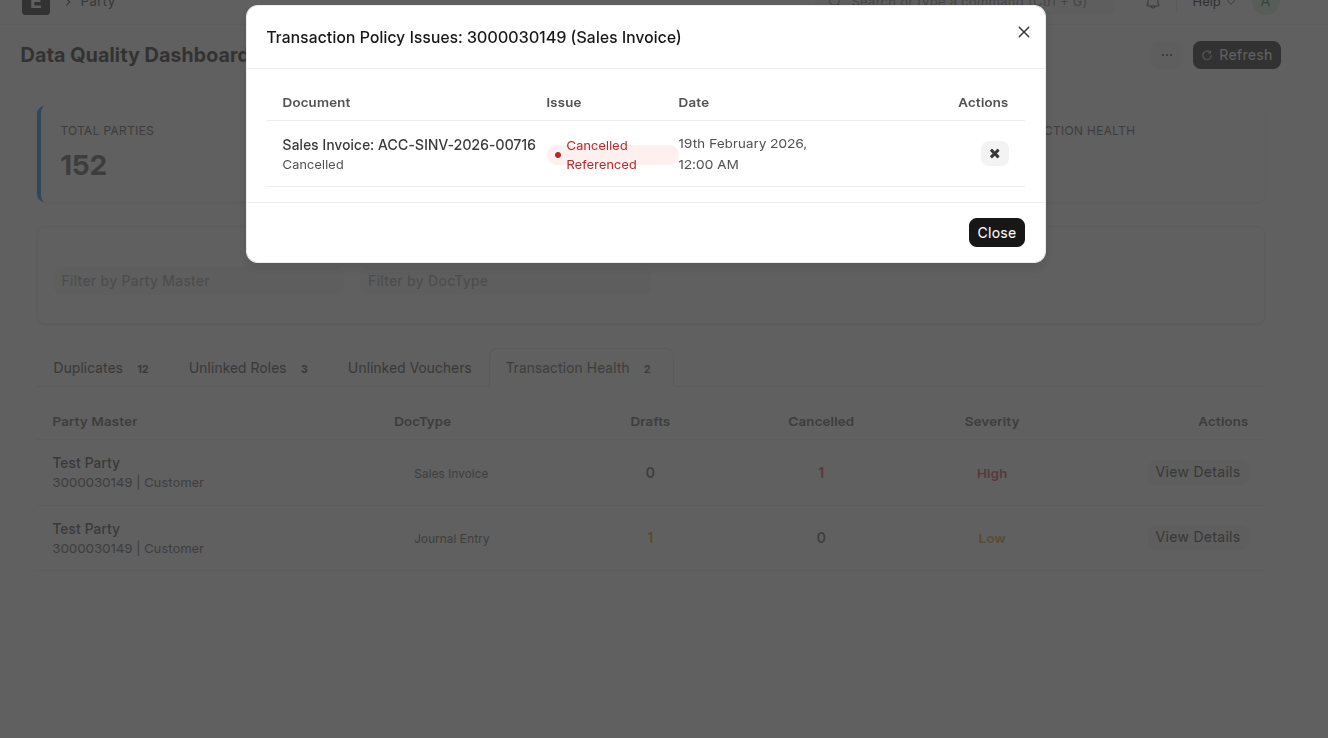Expand the Help dropdown
Image resolution: width=1329 pixels, height=738 pixels.
point(1213,4)
